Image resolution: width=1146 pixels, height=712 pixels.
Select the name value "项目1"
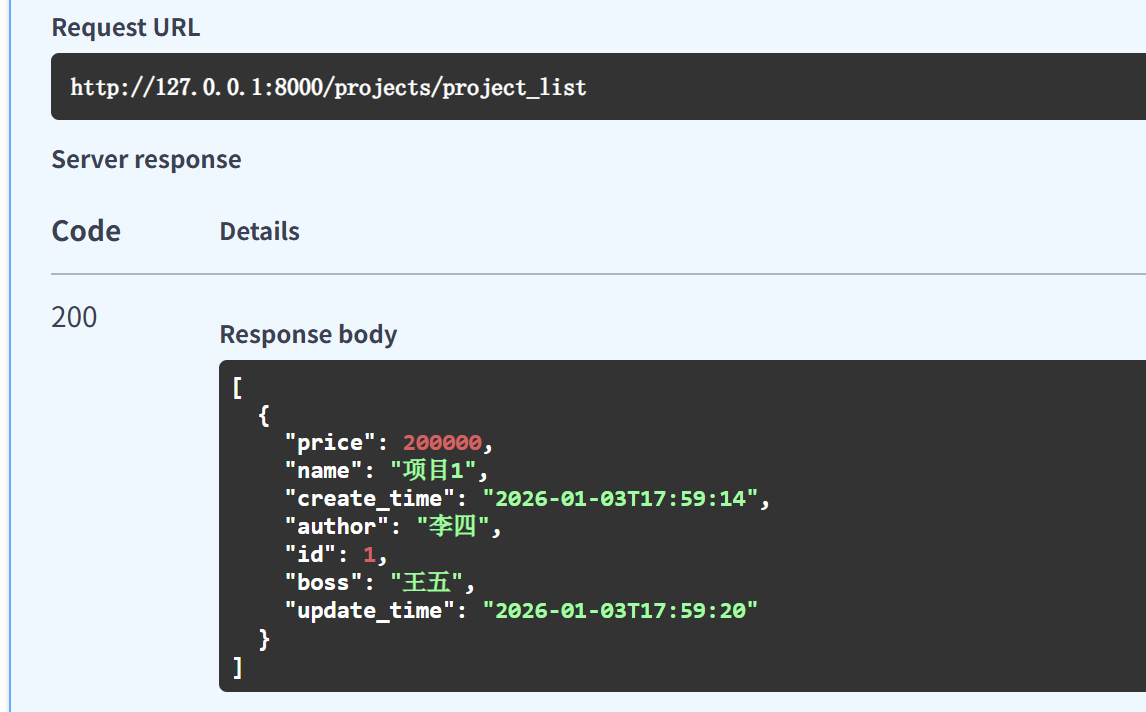click(433, 470)
